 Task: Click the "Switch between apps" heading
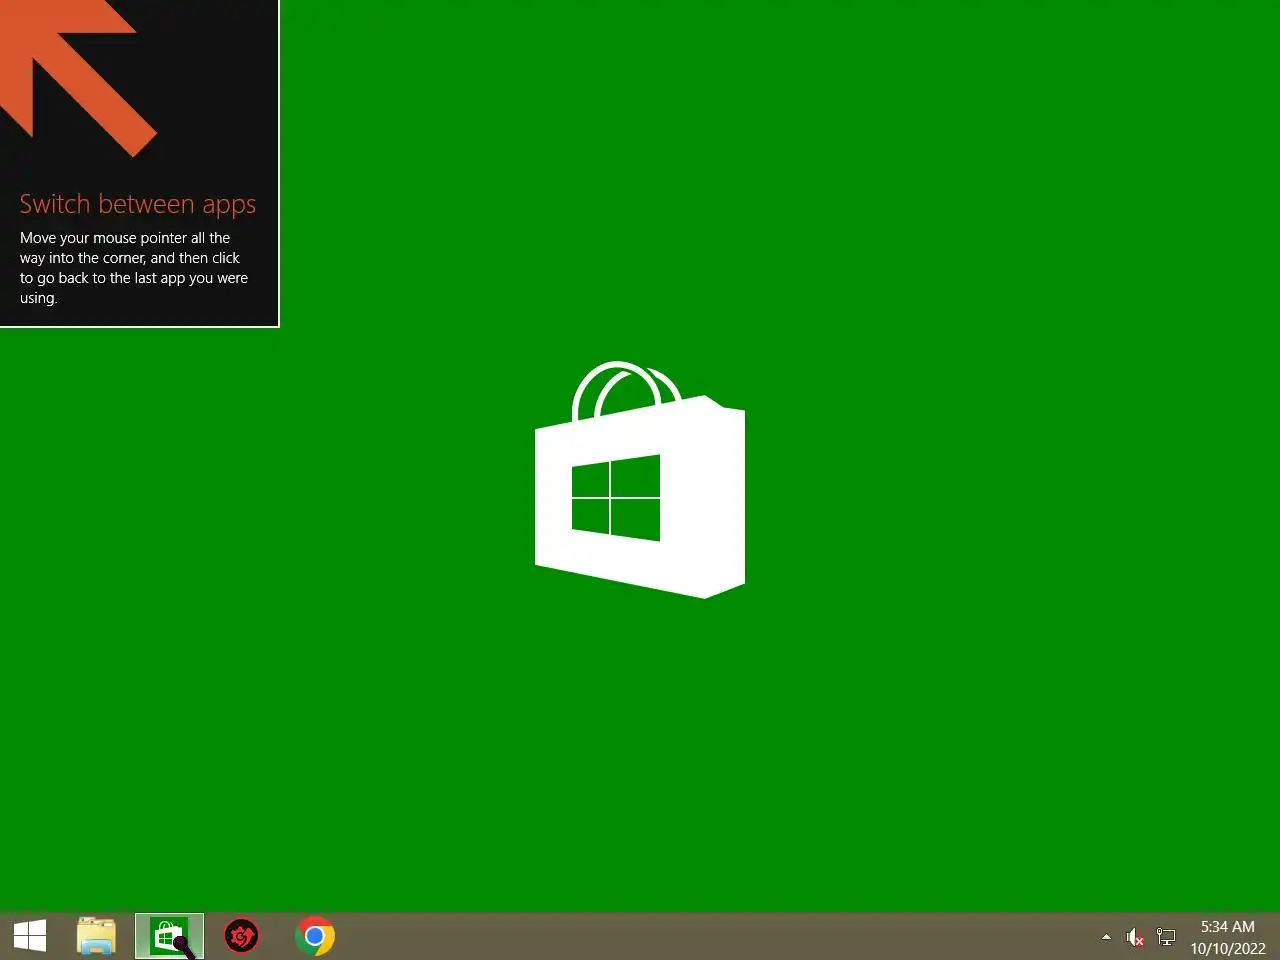(x=138, y=204)
